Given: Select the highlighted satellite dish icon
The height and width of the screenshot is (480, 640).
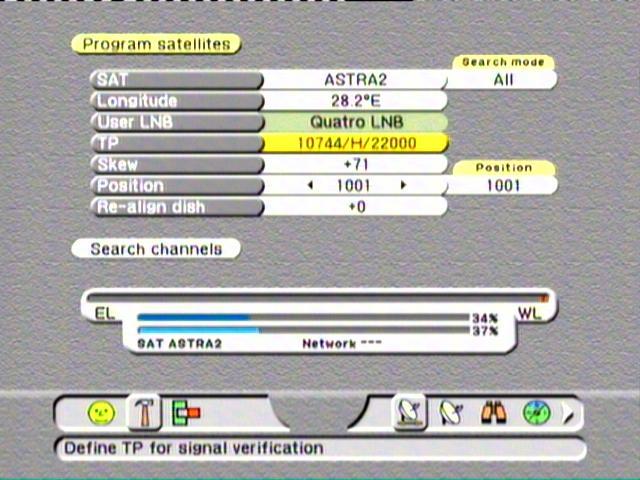Looking at the screenshot, I should click(x=409, y=412).
